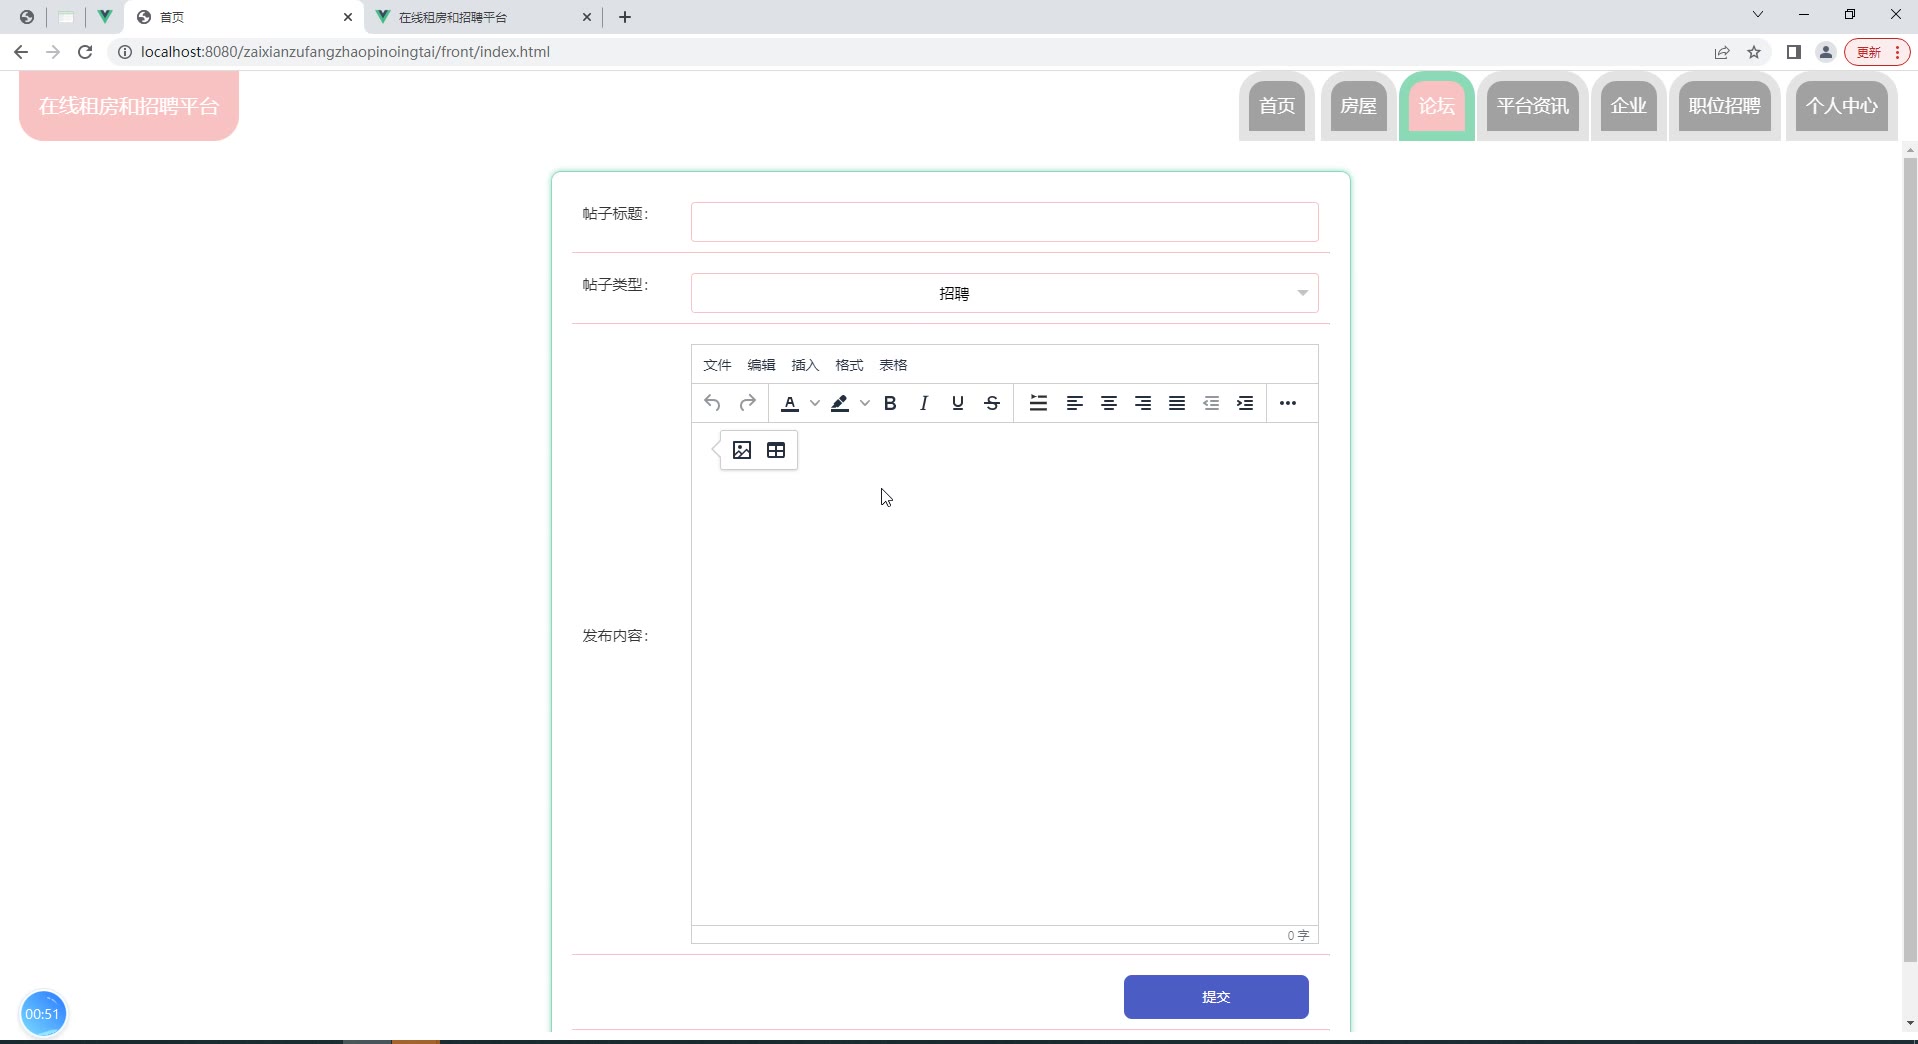Click the insert table icon
Viewport: 1918px width, 1044px height.
click(x=776, y=450)
